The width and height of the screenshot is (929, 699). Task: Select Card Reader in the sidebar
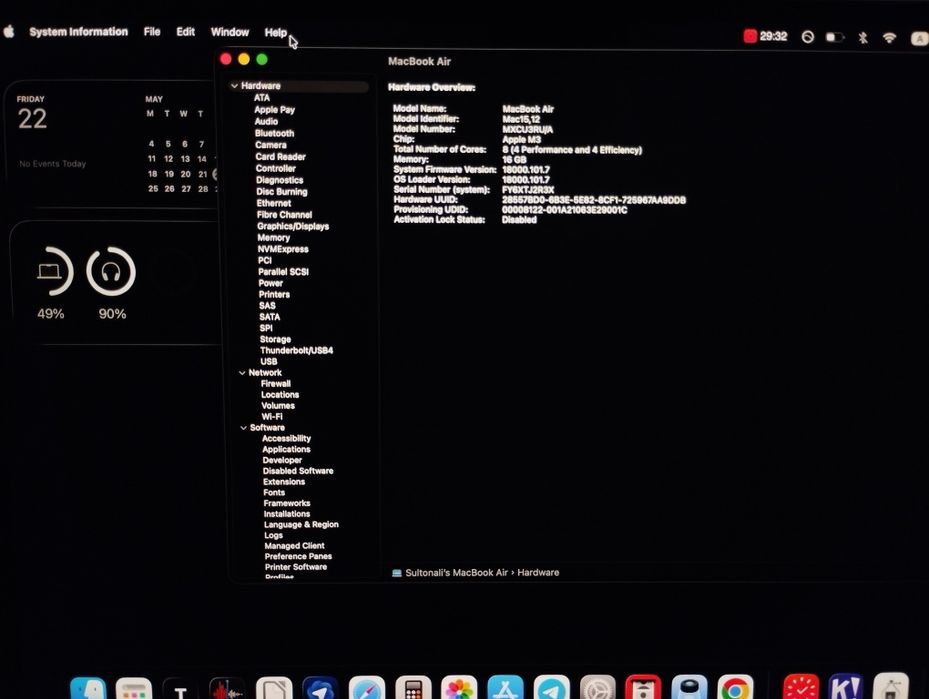[x=280, y=157]
